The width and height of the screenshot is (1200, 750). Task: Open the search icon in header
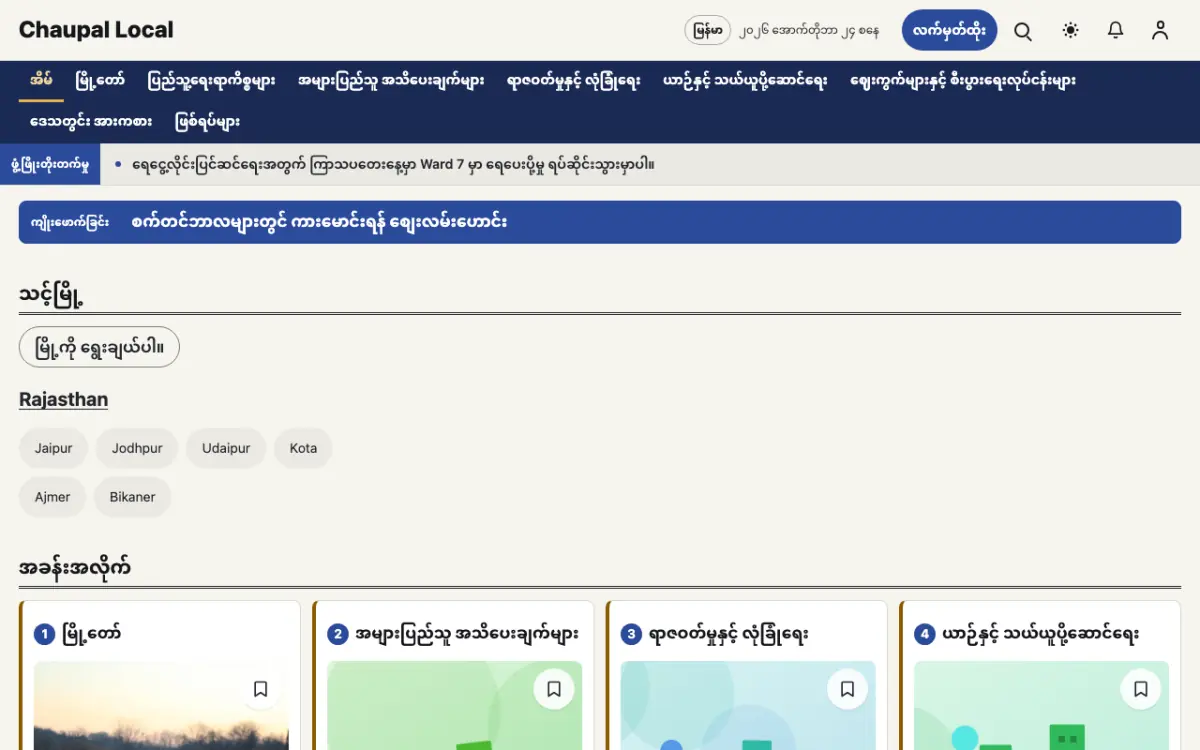click(x=1023, y=31)
